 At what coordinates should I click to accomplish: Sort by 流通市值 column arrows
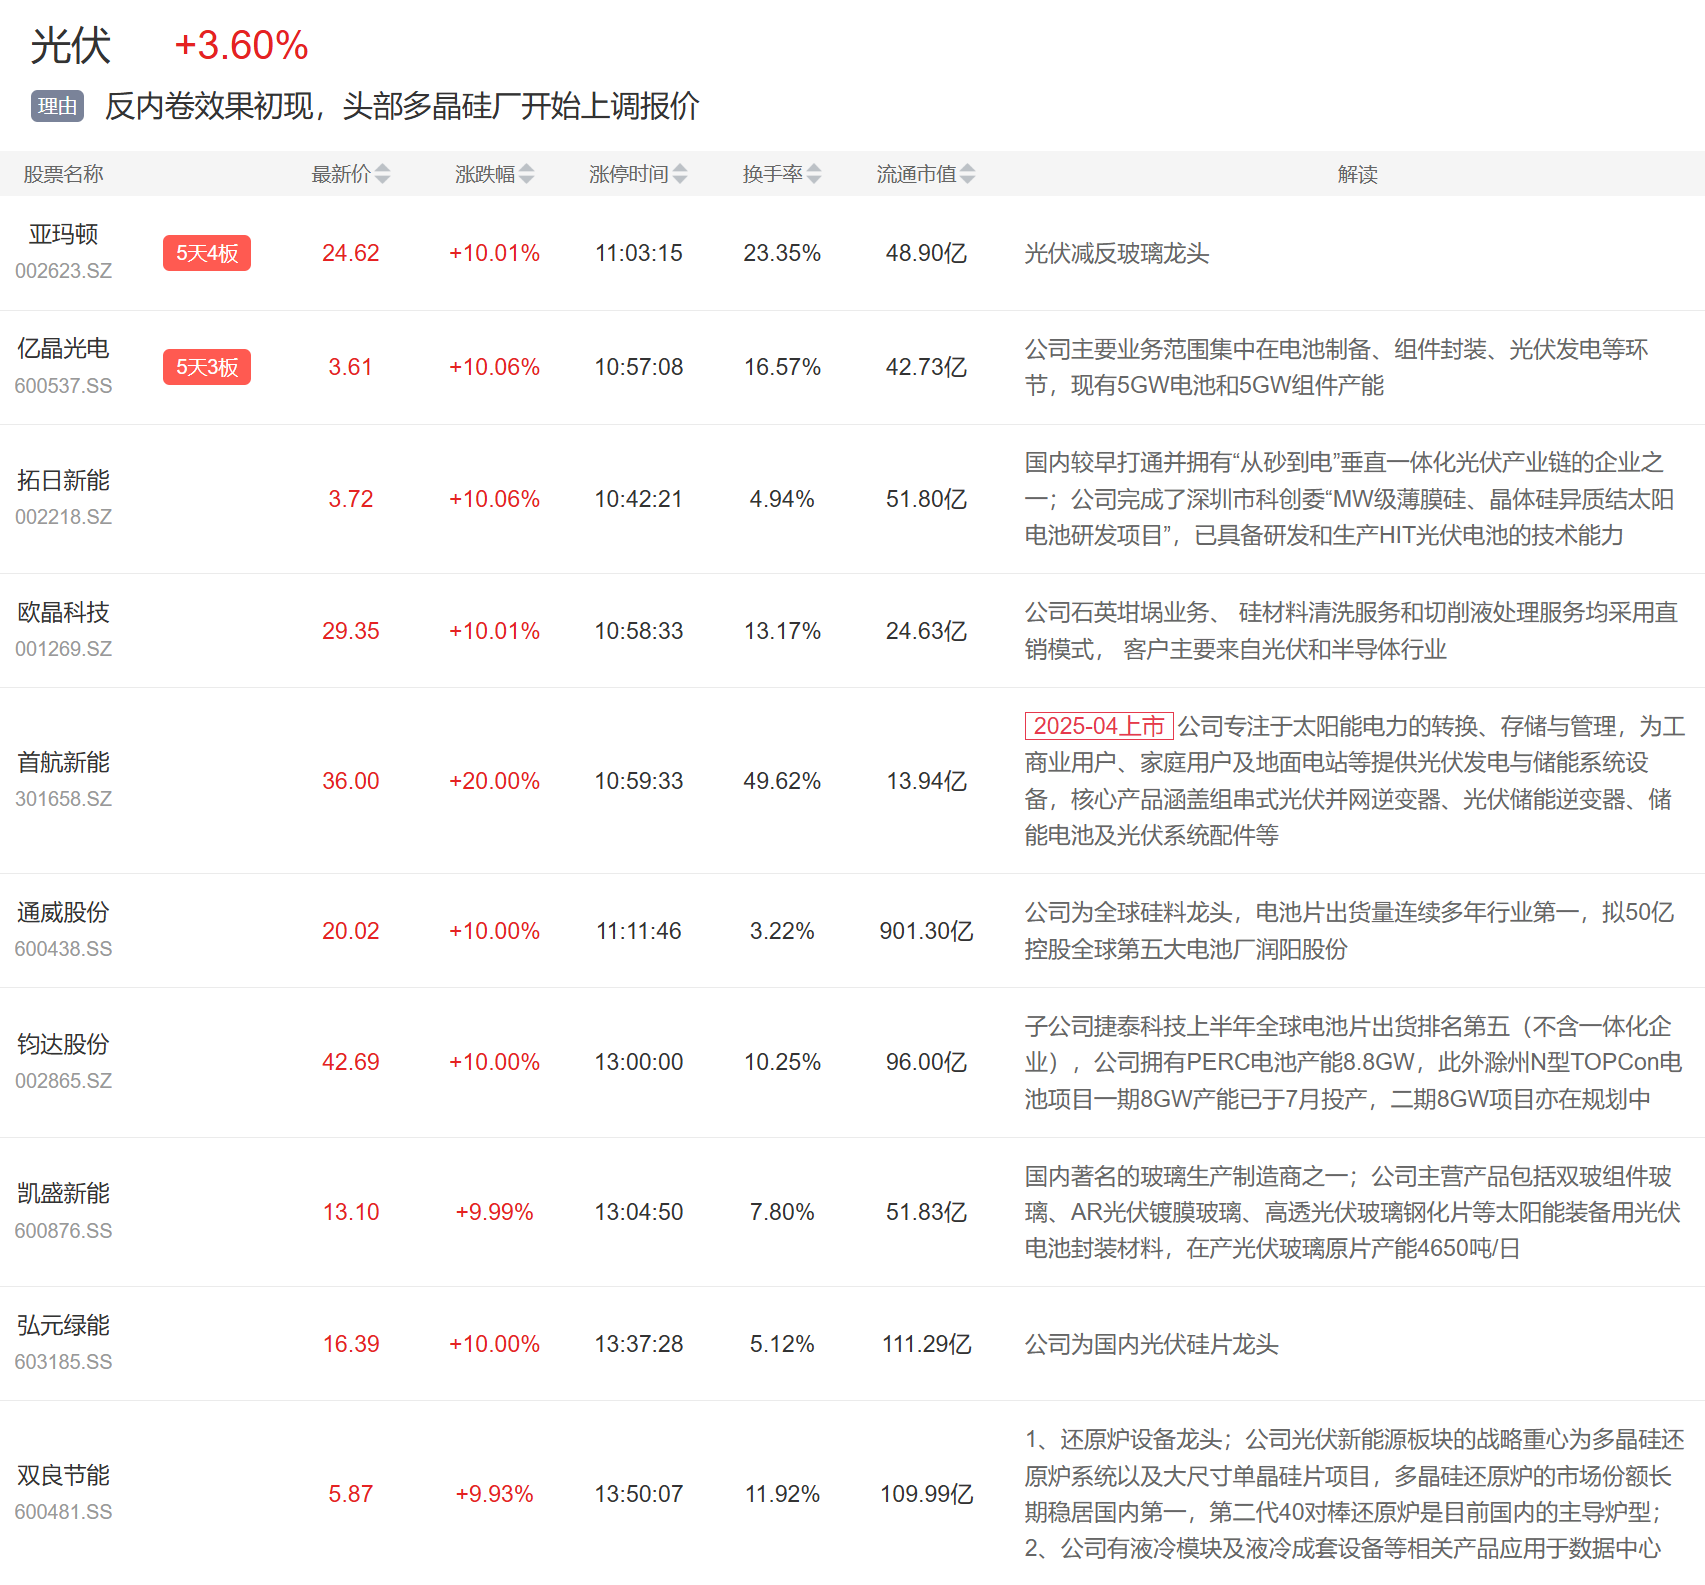click(x=967, y=174)
